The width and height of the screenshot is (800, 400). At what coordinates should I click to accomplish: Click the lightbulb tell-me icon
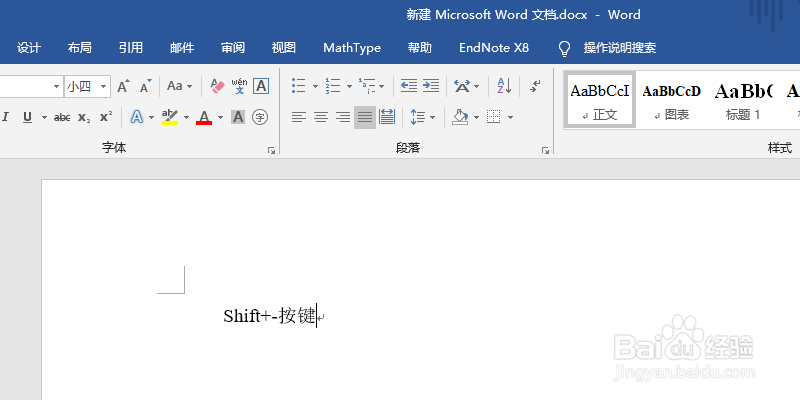(564, 48)
